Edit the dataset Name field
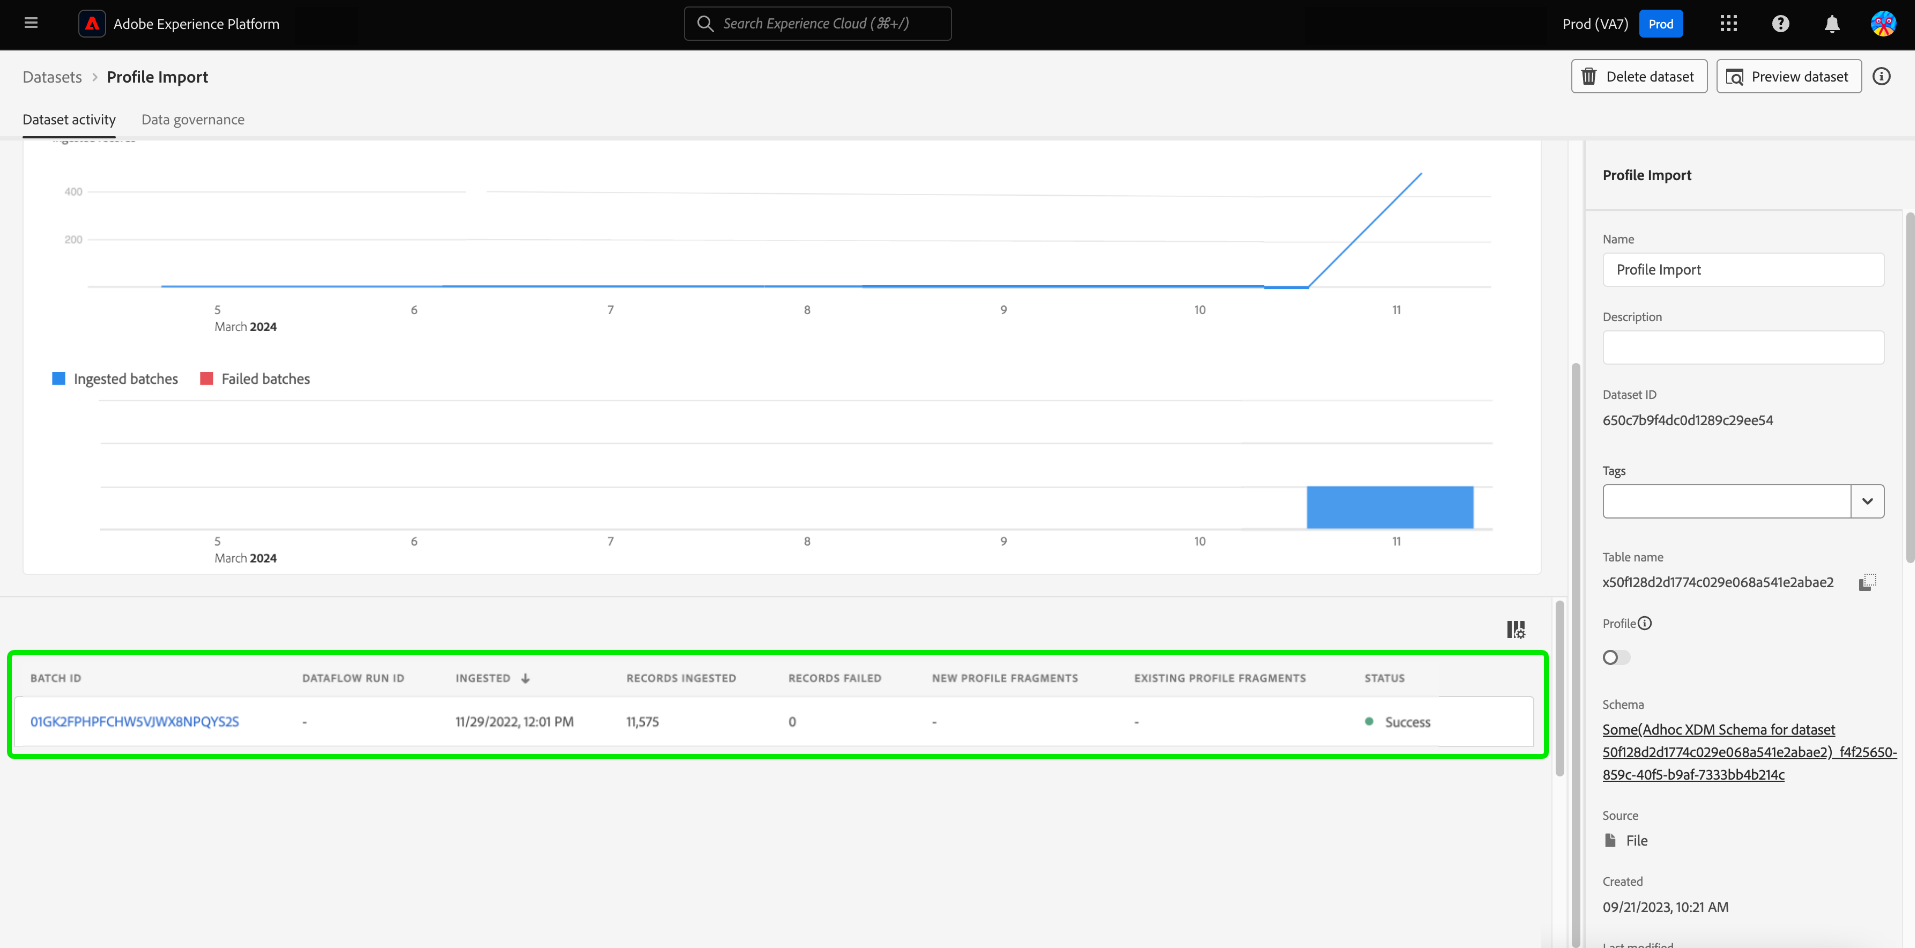 (1743, 270)
